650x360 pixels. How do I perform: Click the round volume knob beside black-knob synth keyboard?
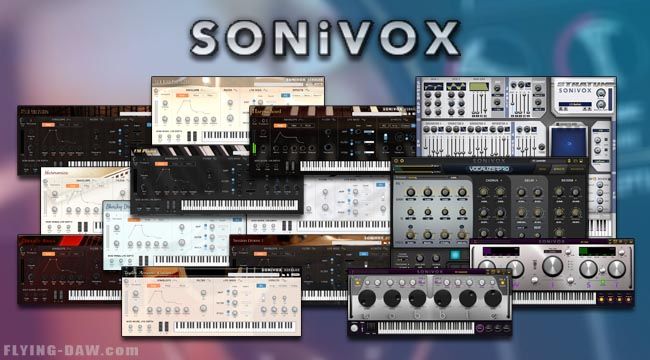[354, 328]
